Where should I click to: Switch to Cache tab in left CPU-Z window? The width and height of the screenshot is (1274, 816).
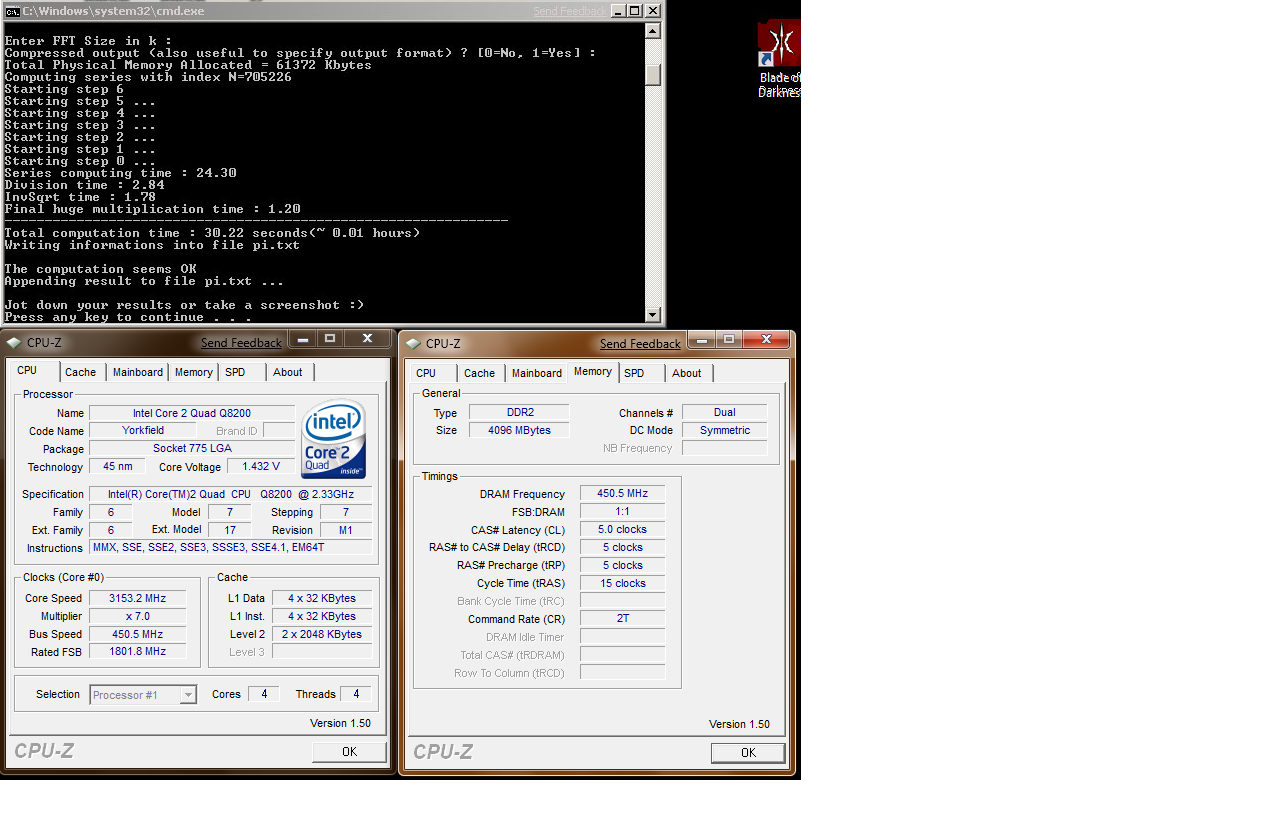point(81,372)
